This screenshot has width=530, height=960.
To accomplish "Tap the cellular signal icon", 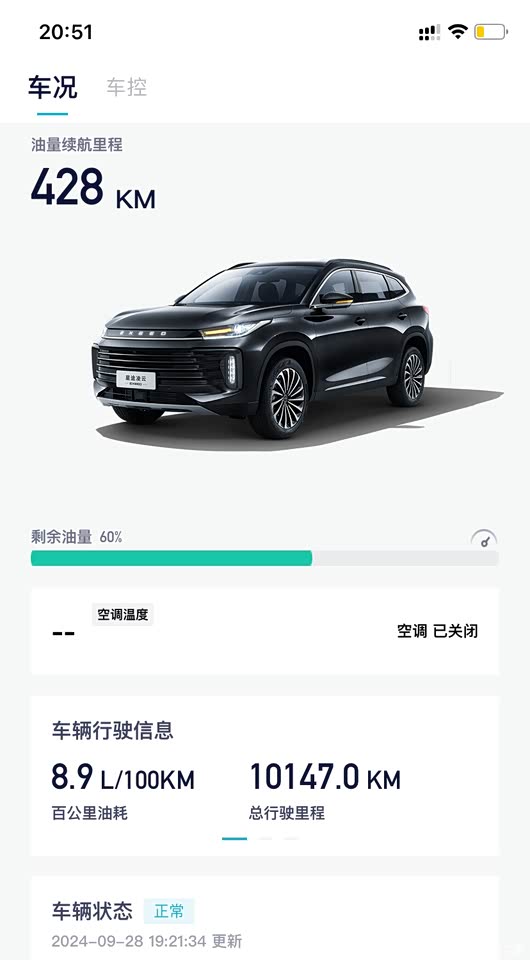I will [x=429, y=32].
